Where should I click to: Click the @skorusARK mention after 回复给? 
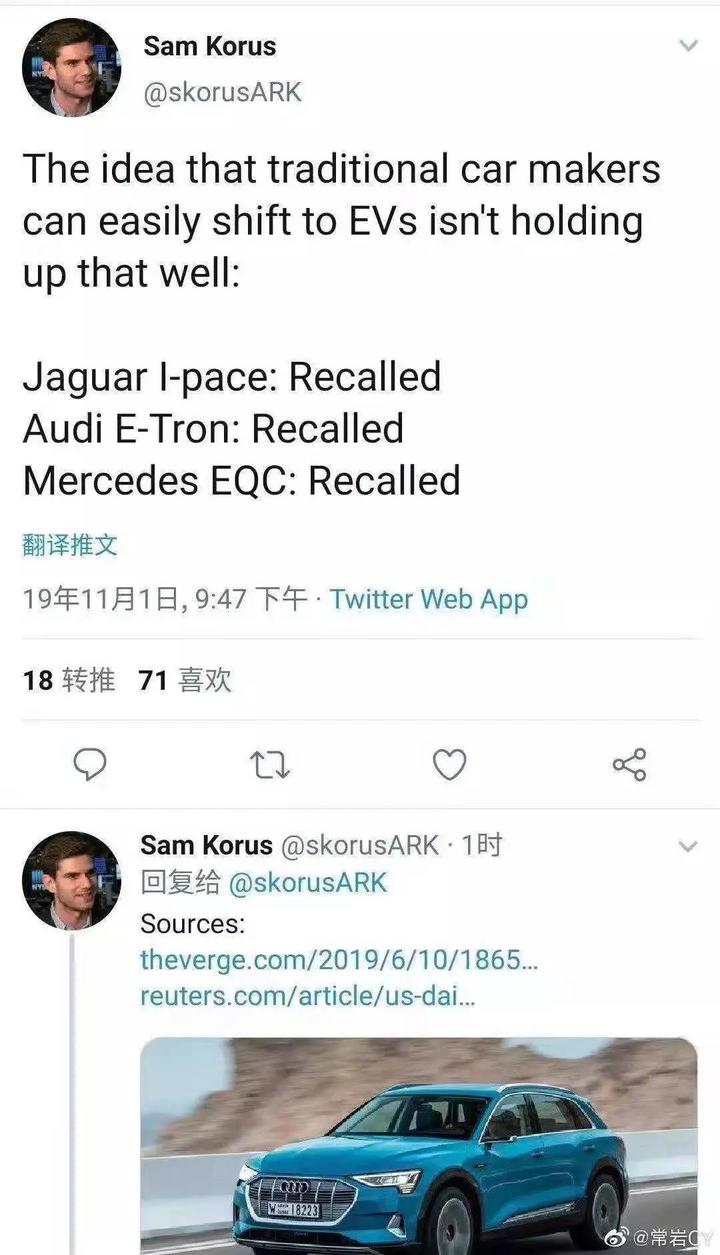(307, 883)
